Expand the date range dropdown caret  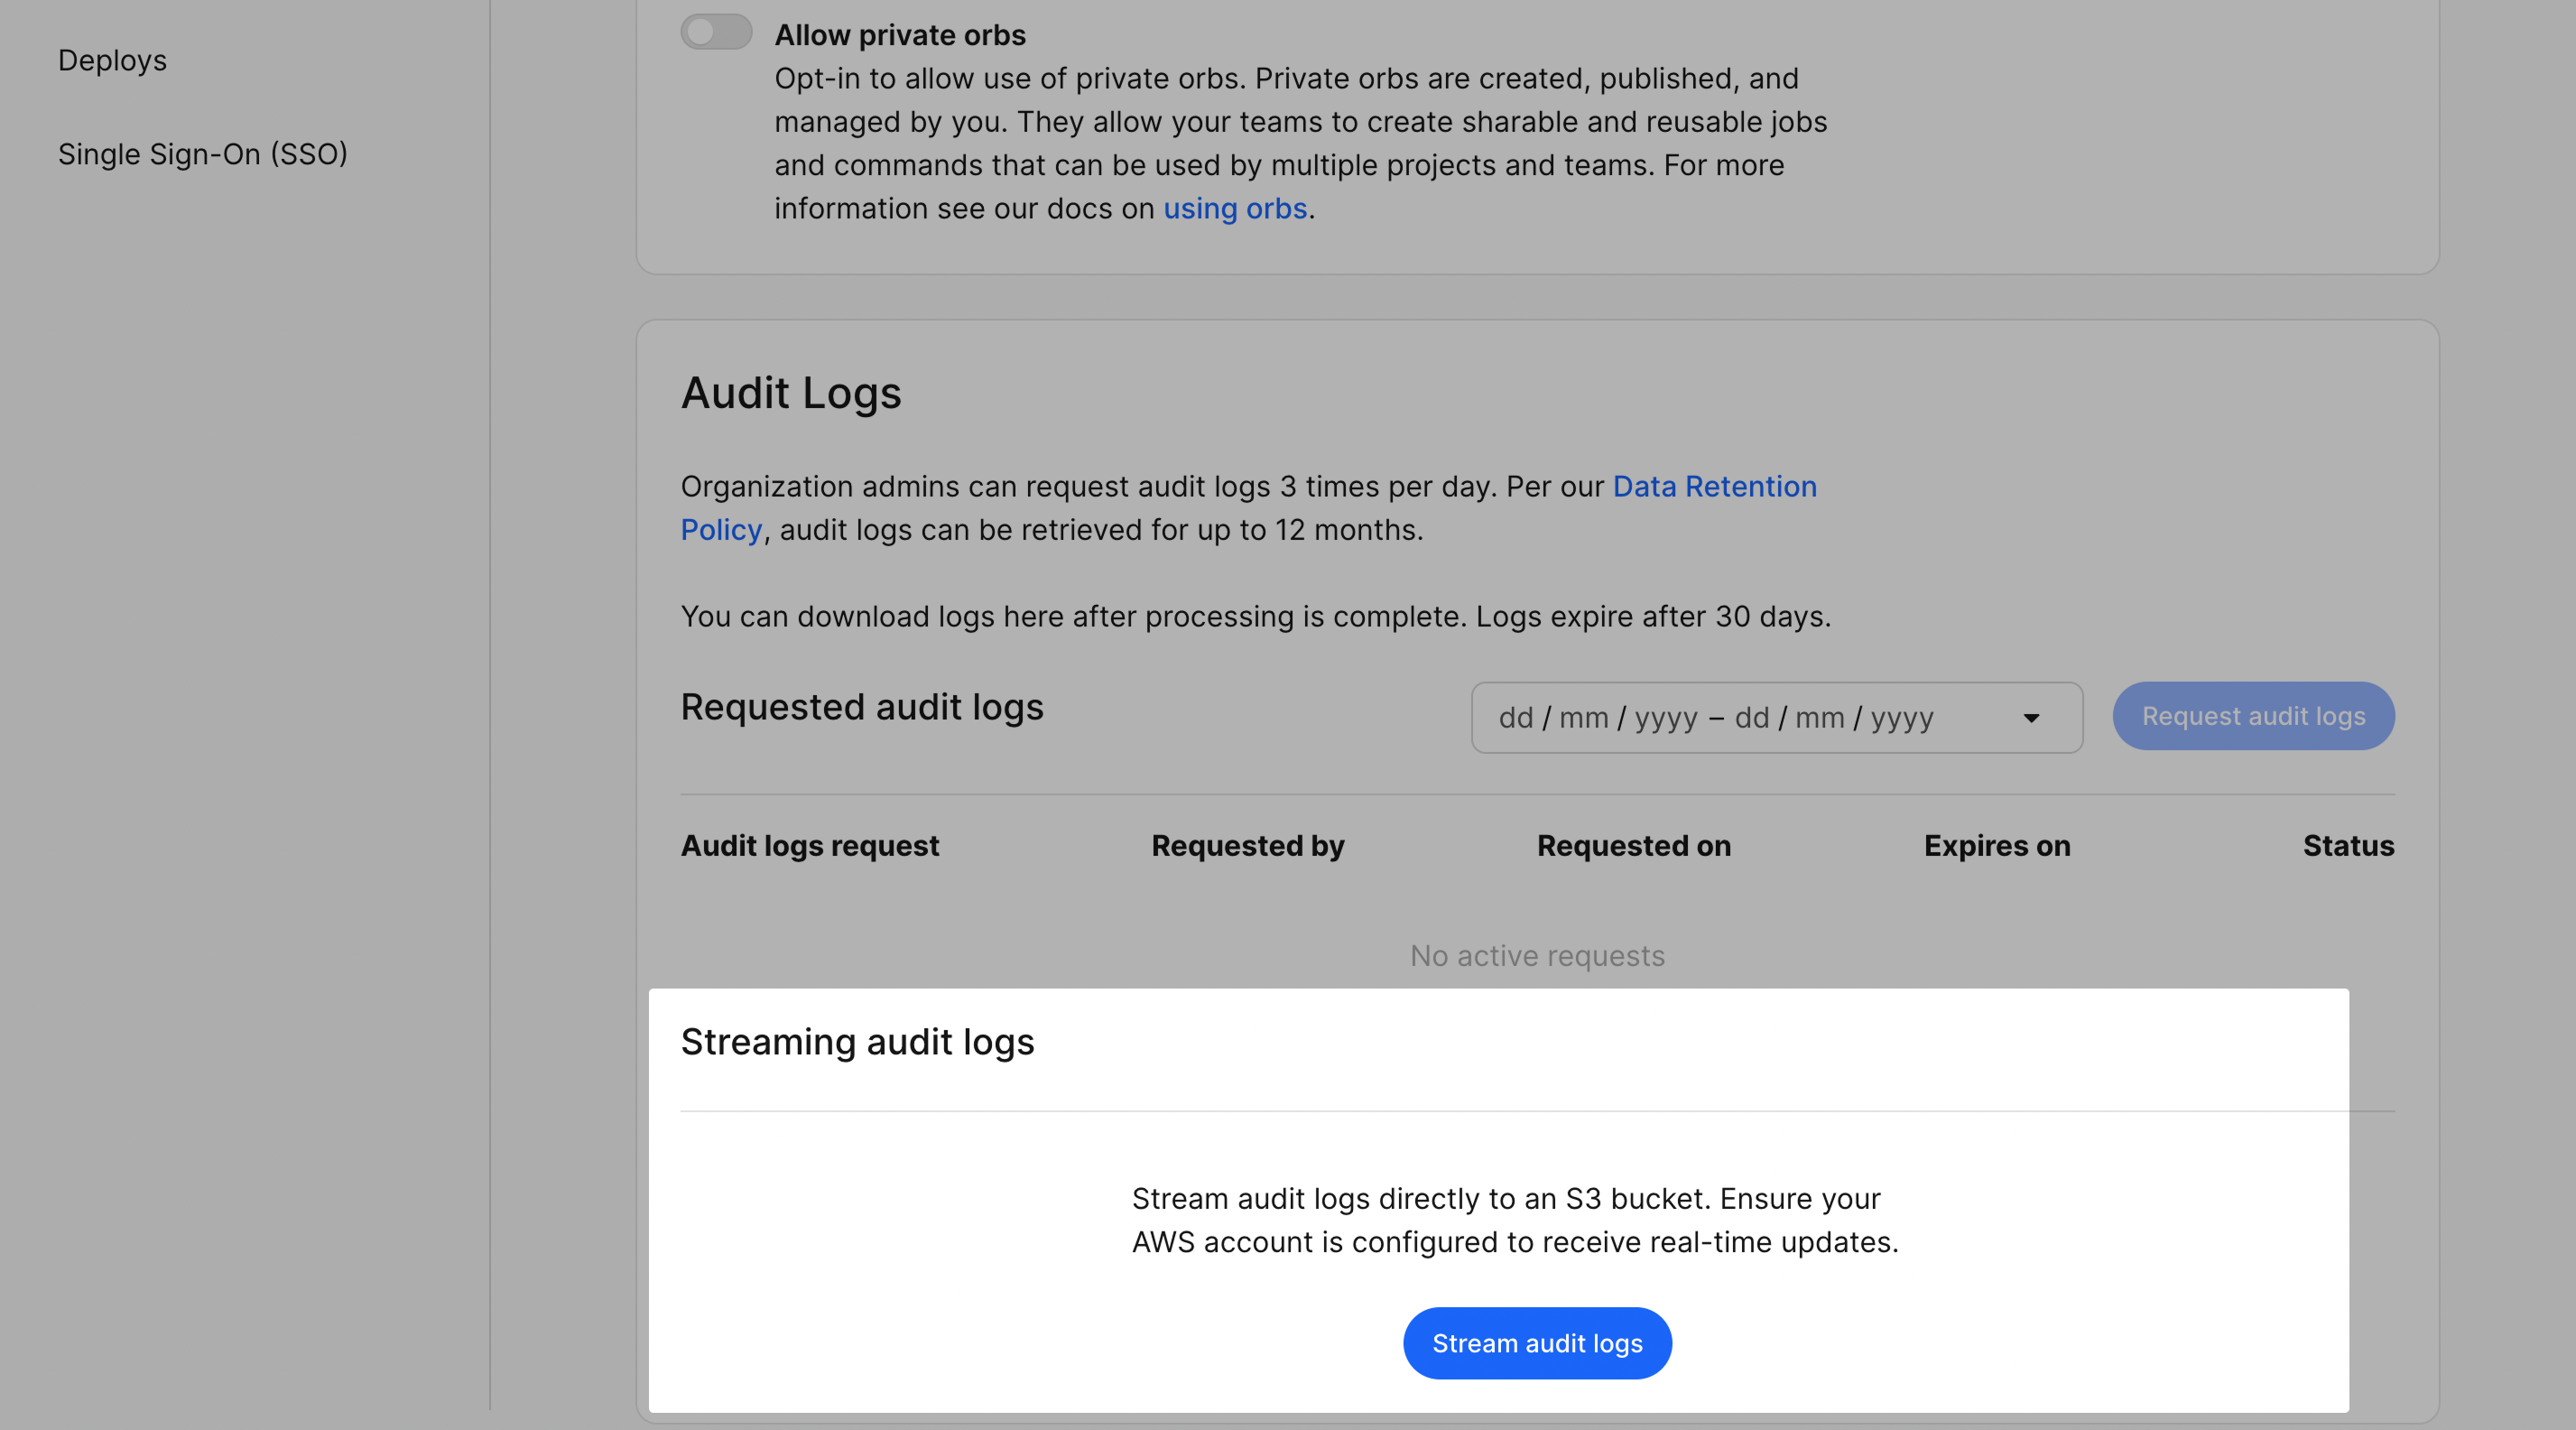(2030, 718)
